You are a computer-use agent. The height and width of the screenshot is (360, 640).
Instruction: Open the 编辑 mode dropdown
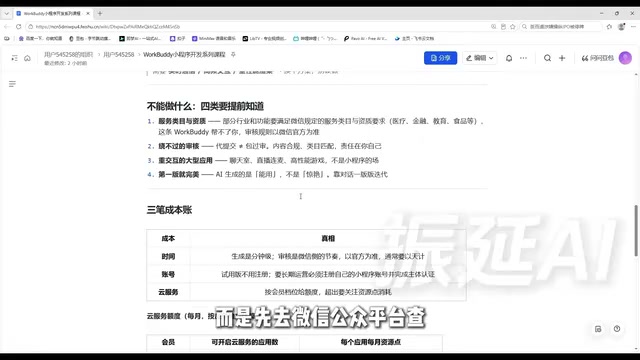tap(480, 58)
